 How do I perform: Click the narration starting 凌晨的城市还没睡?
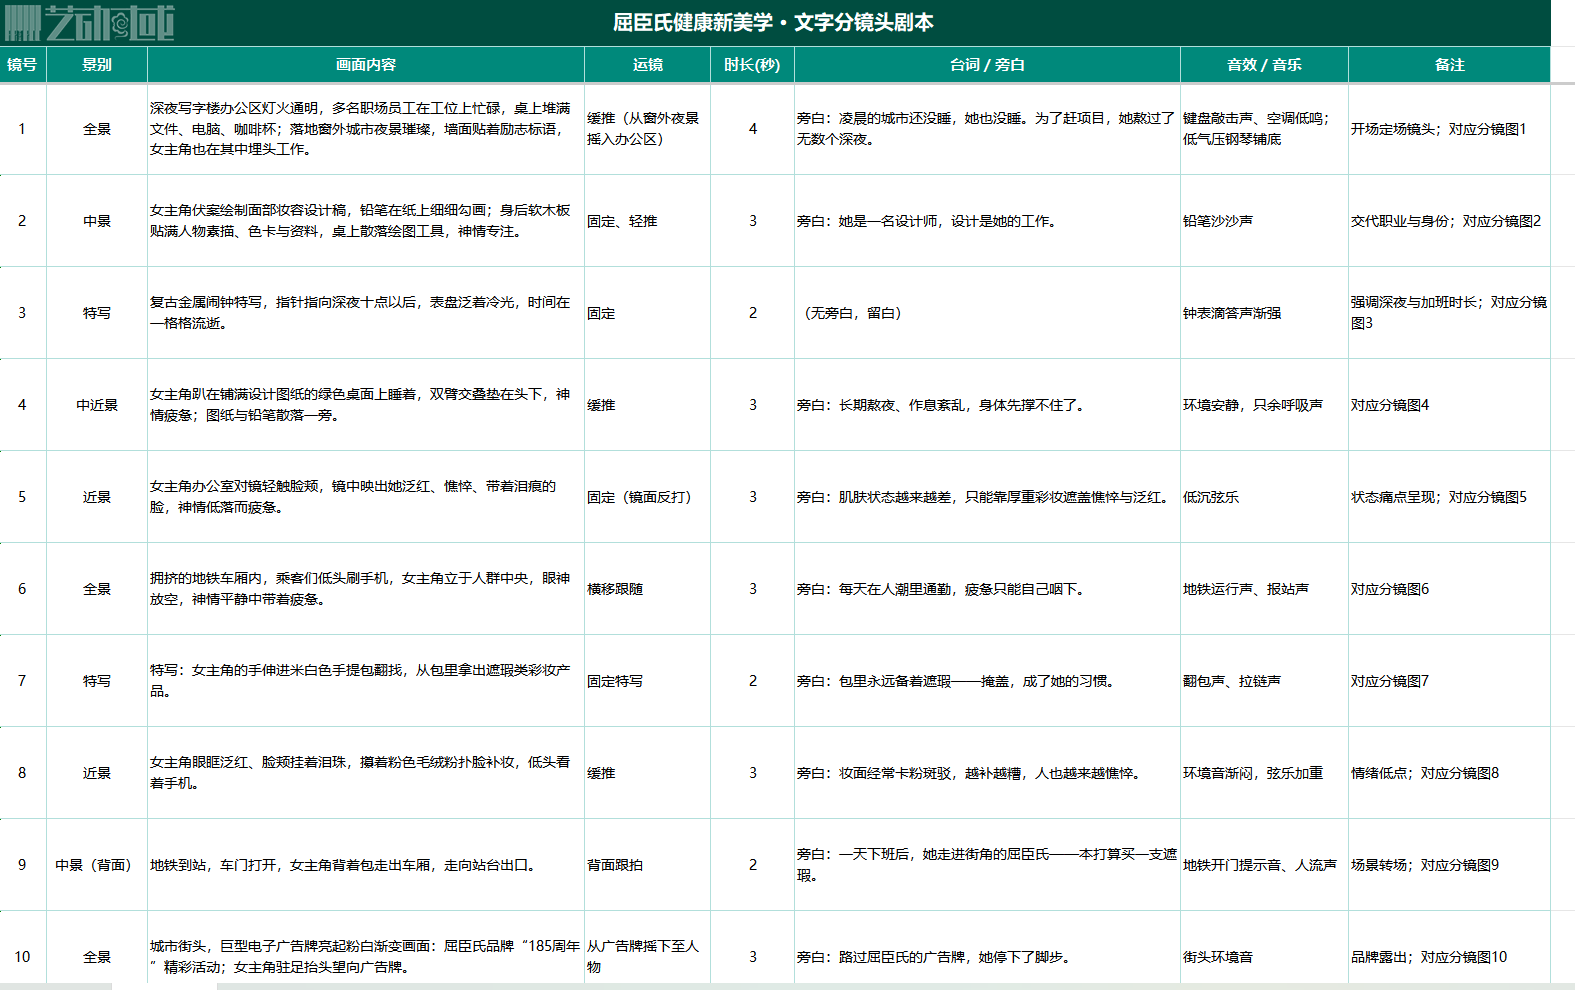point(987,129)
